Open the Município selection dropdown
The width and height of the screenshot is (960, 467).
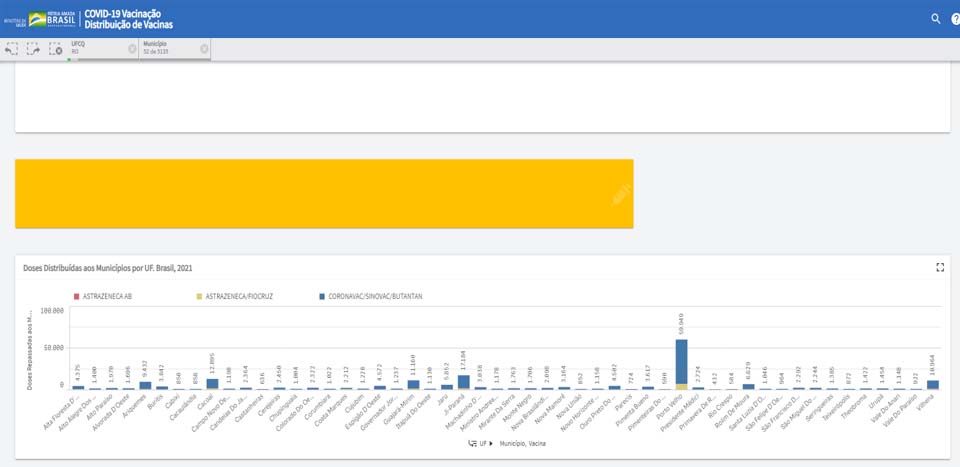168,49
